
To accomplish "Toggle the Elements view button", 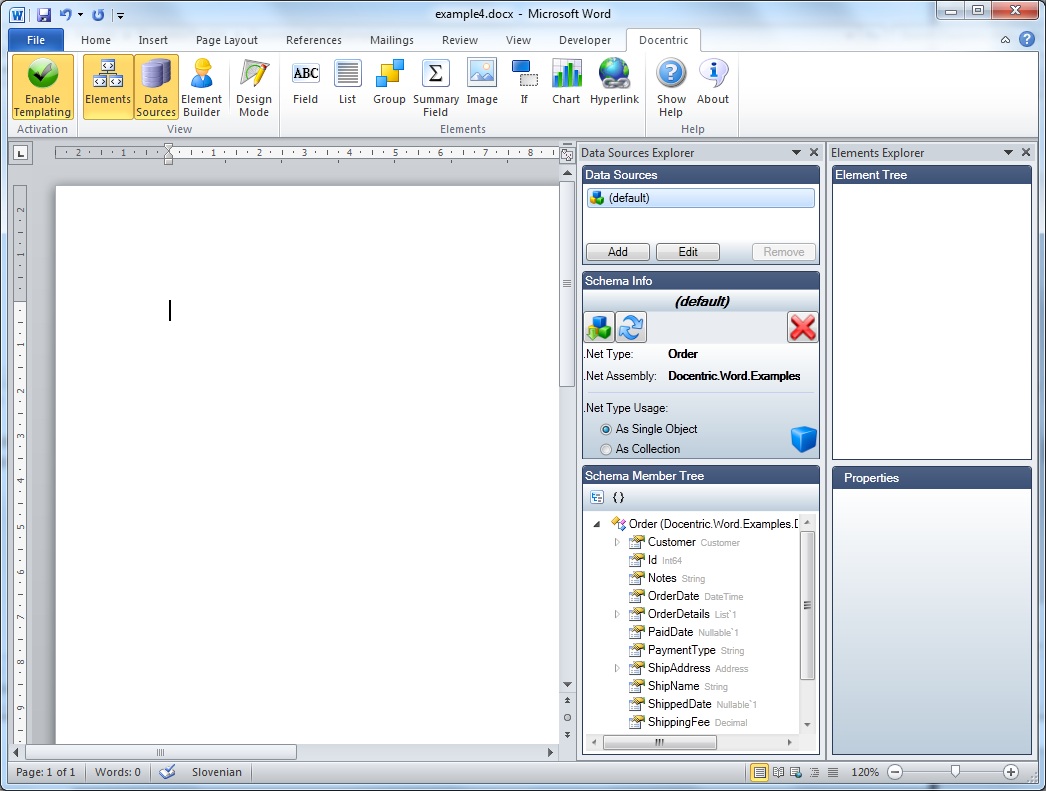I will pyautogui.click(x=108, y=87).
